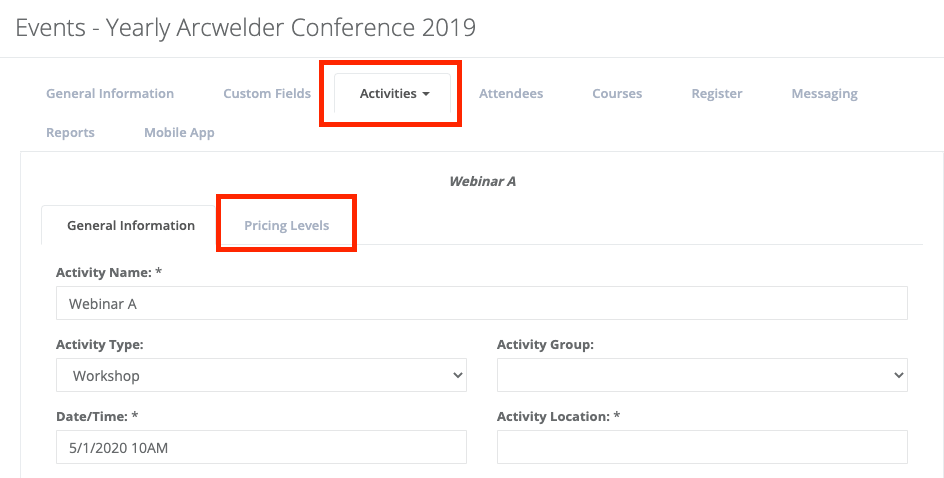This screenshot has width=944, height=478.
Task: Open the Activities dropdown tab
Action: [394, 94]
